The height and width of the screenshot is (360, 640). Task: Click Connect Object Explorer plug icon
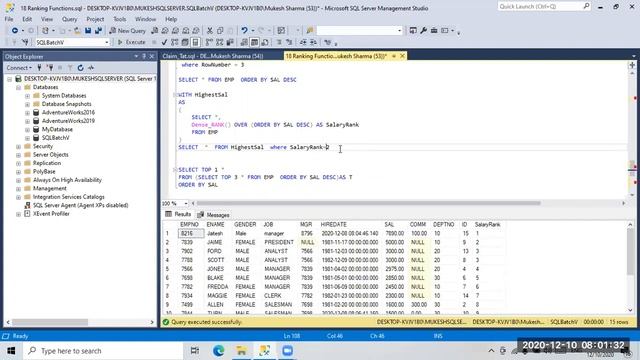(39, 68)
